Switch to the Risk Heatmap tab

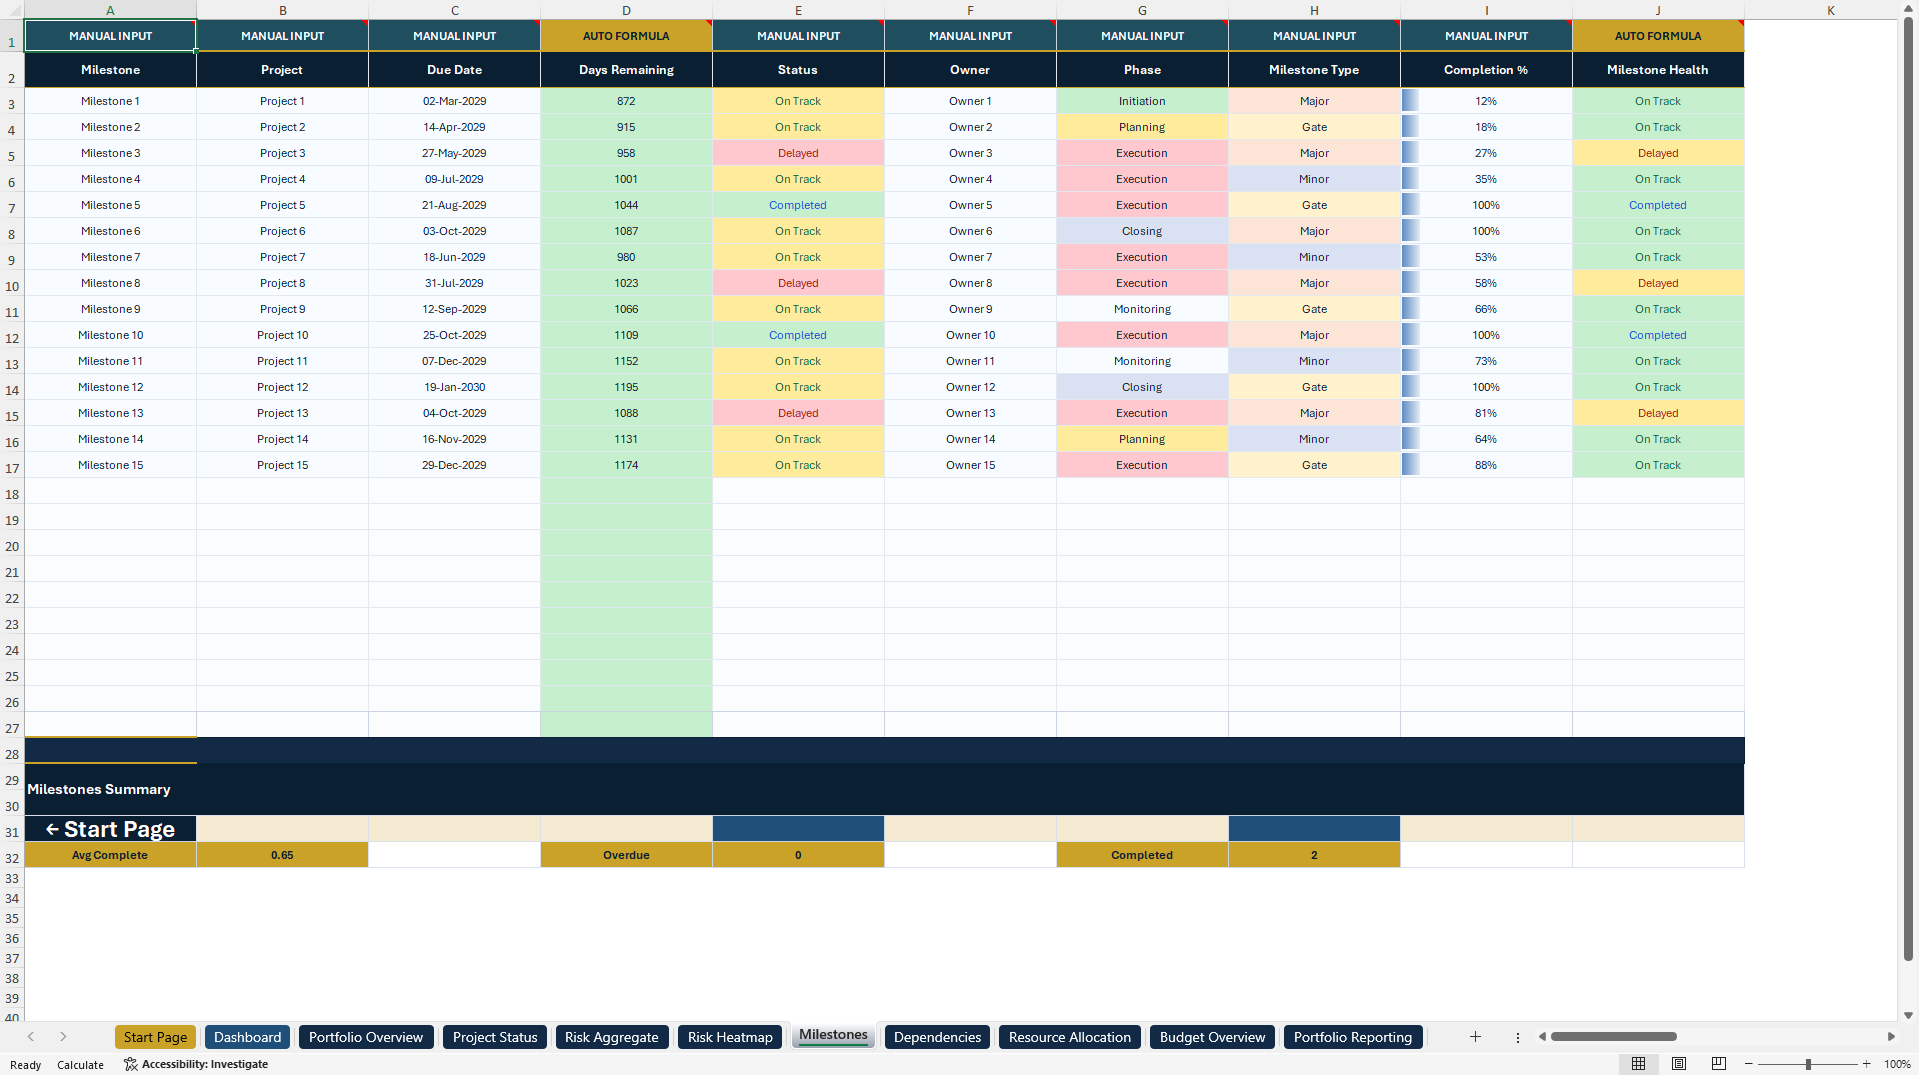[730, 1037]
